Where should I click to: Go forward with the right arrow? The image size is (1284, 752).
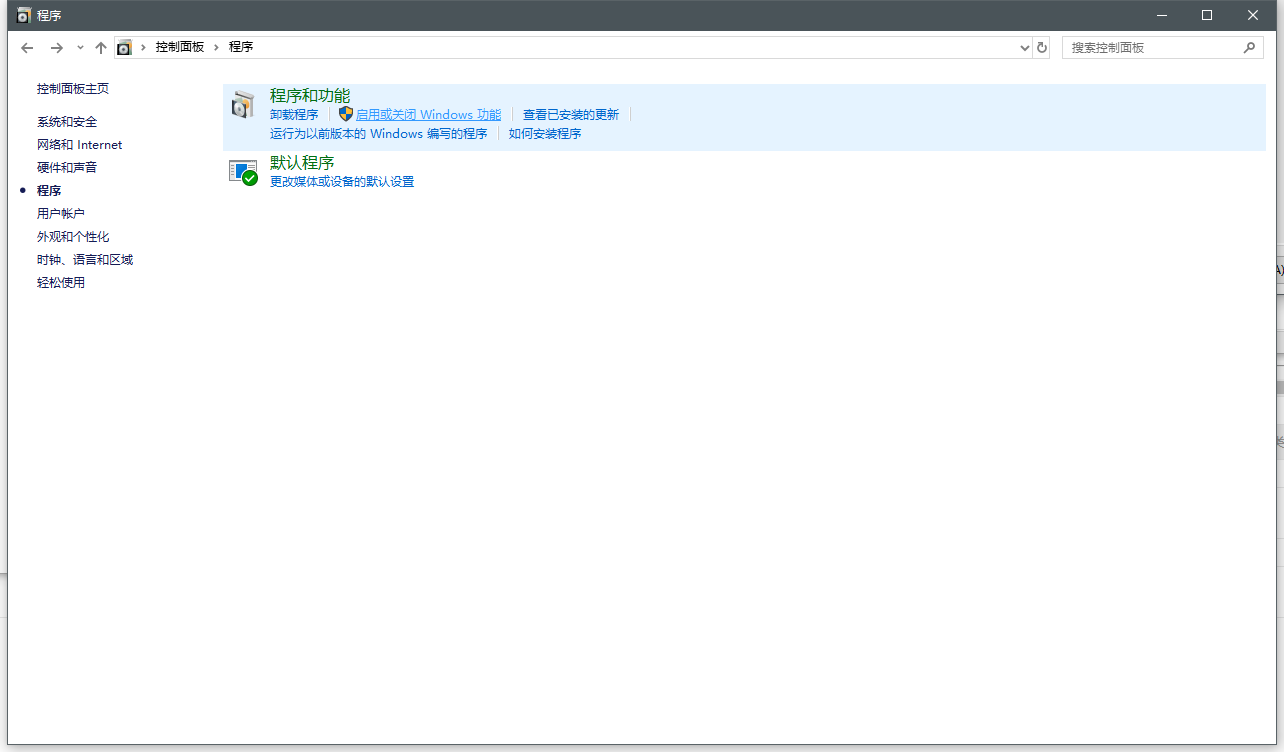click(x=56, y=47)
